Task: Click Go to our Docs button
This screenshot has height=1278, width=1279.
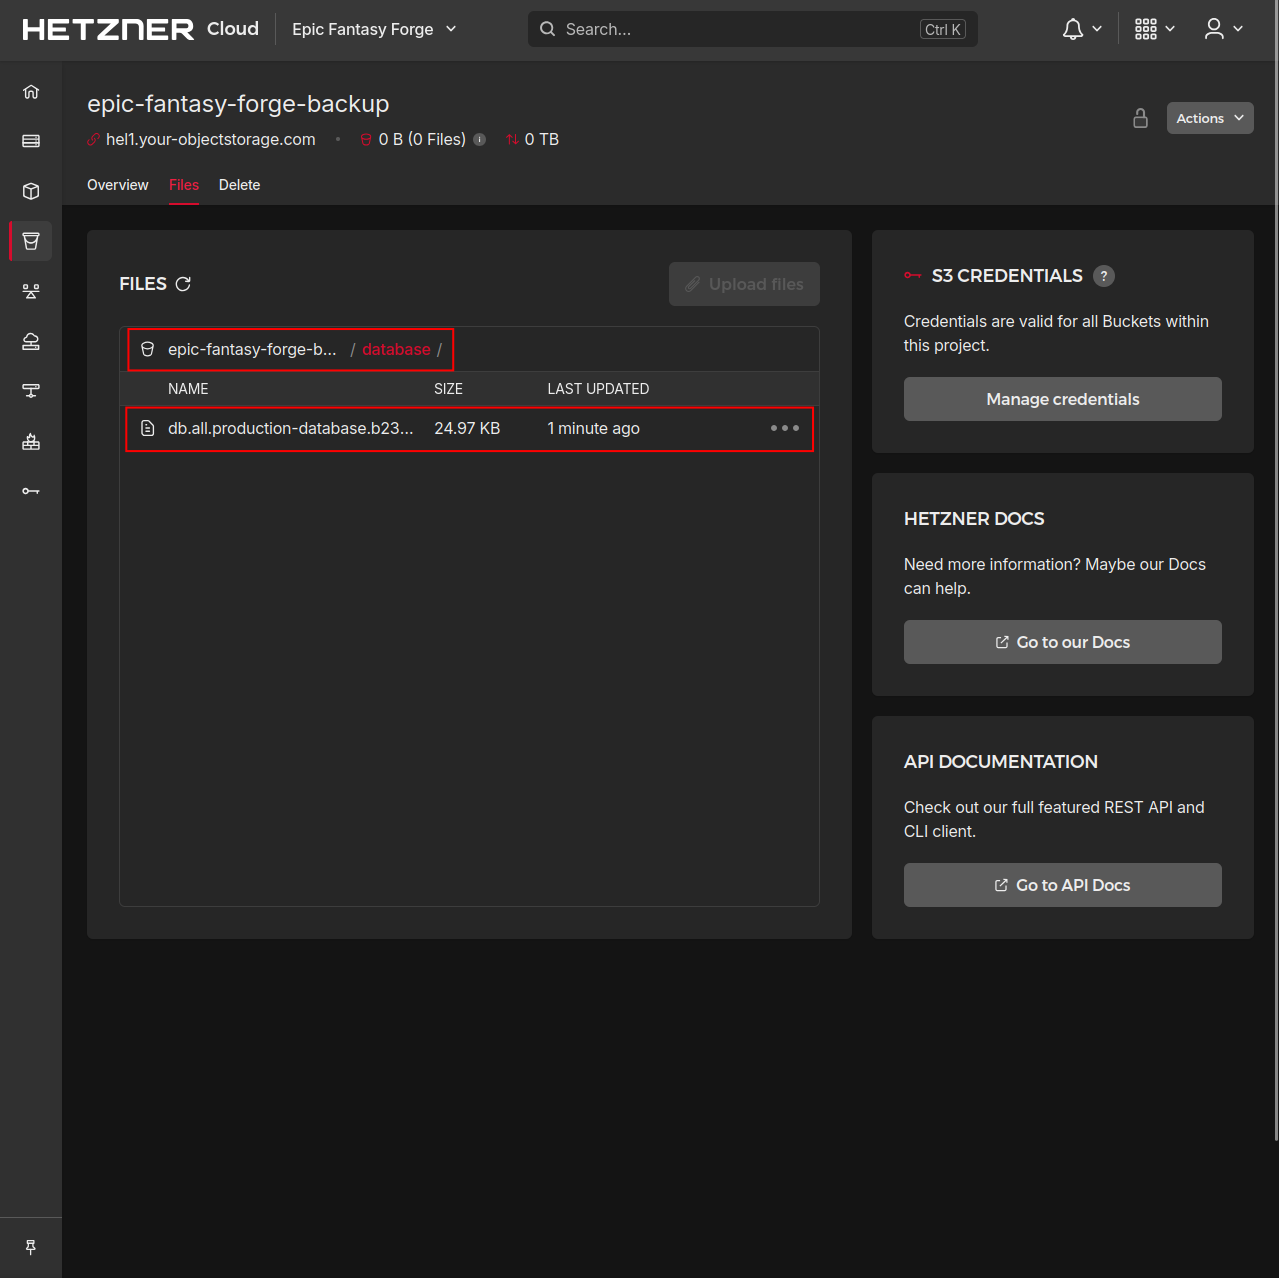Action: coord(1063,642)
